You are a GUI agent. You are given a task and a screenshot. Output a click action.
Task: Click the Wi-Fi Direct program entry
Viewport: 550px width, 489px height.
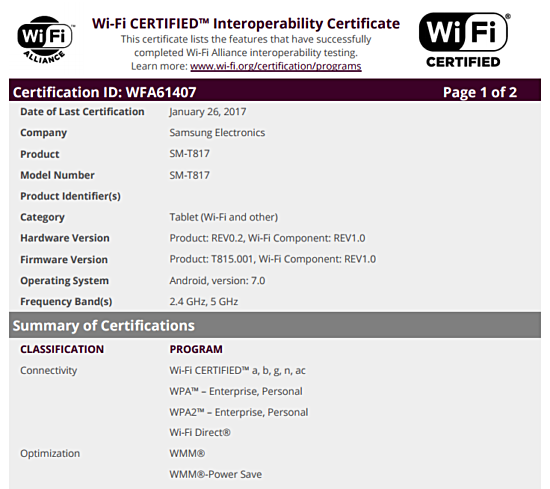200,433
